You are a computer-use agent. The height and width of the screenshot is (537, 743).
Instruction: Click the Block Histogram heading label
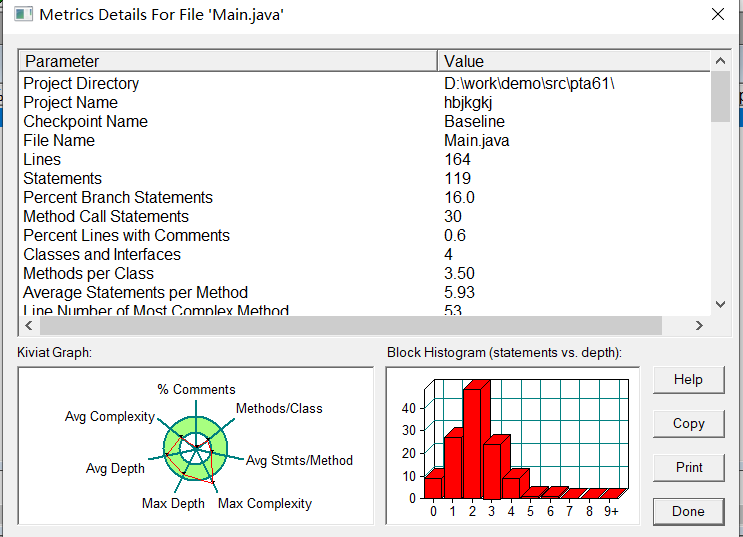coord(504,353)
